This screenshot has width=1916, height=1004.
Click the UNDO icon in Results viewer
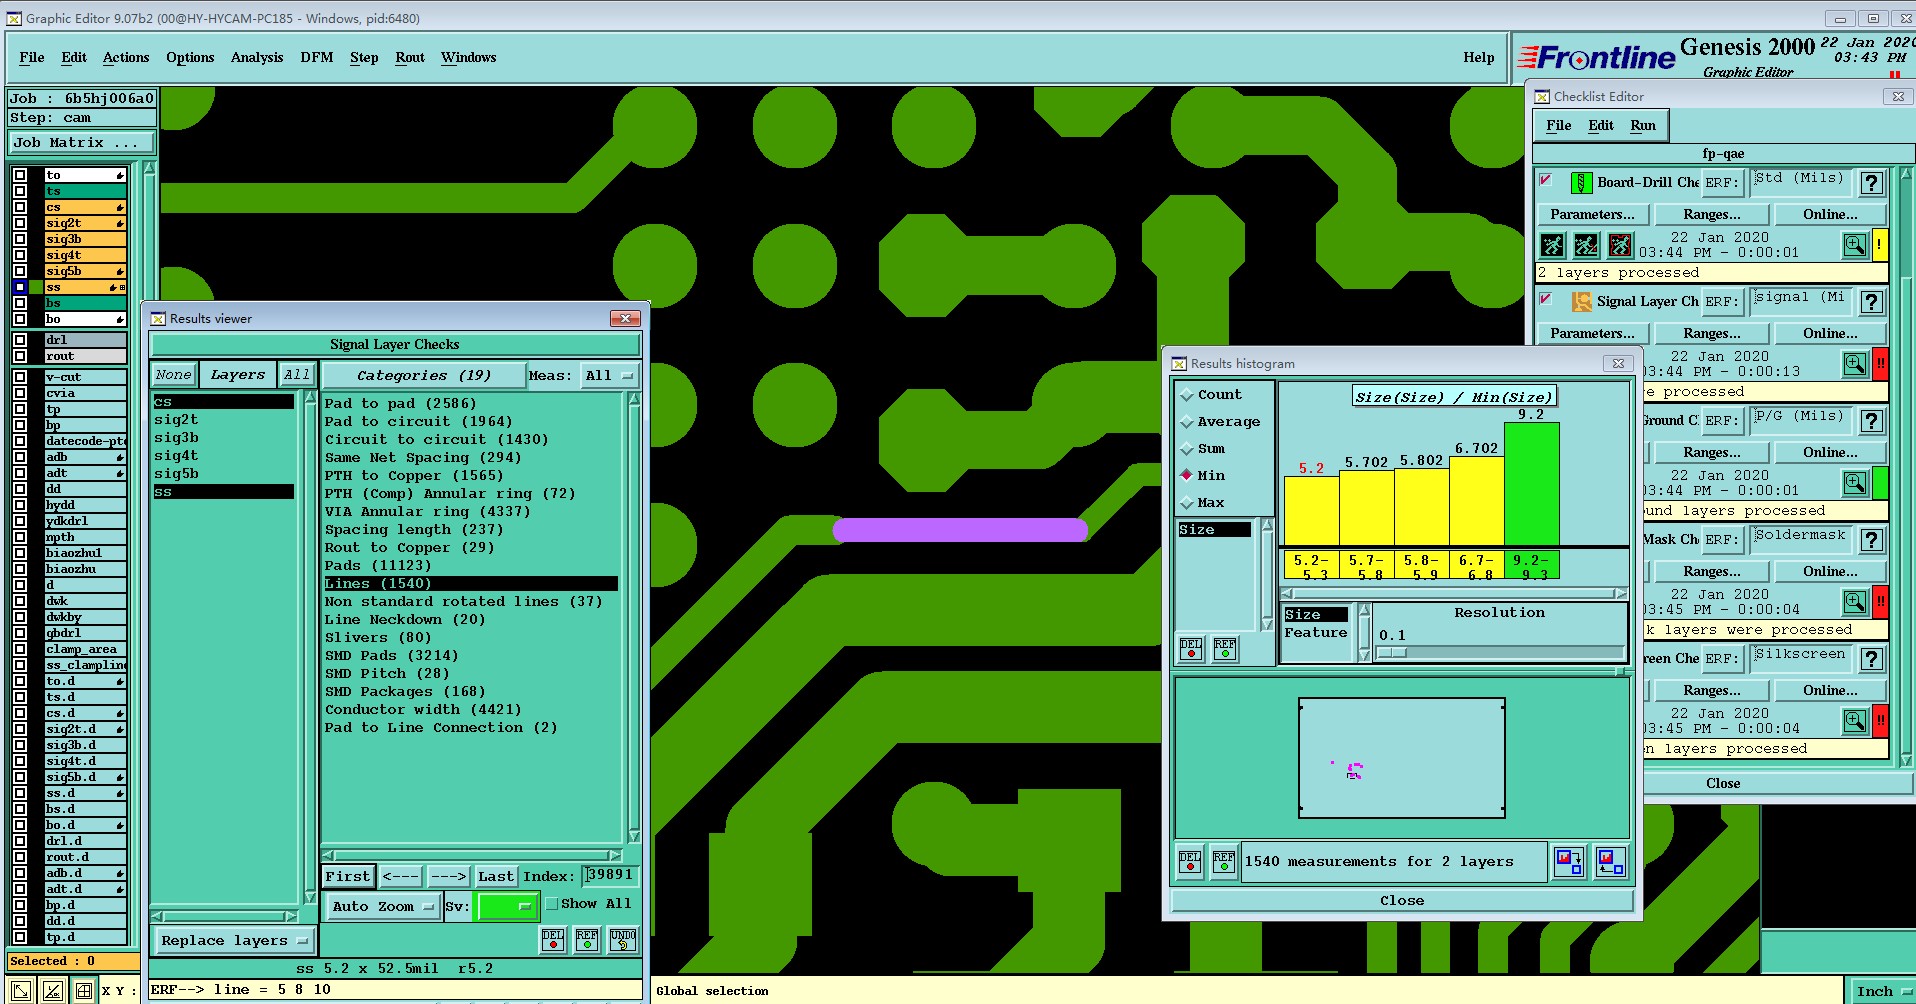pyautogui.click(x=623, y=940)
